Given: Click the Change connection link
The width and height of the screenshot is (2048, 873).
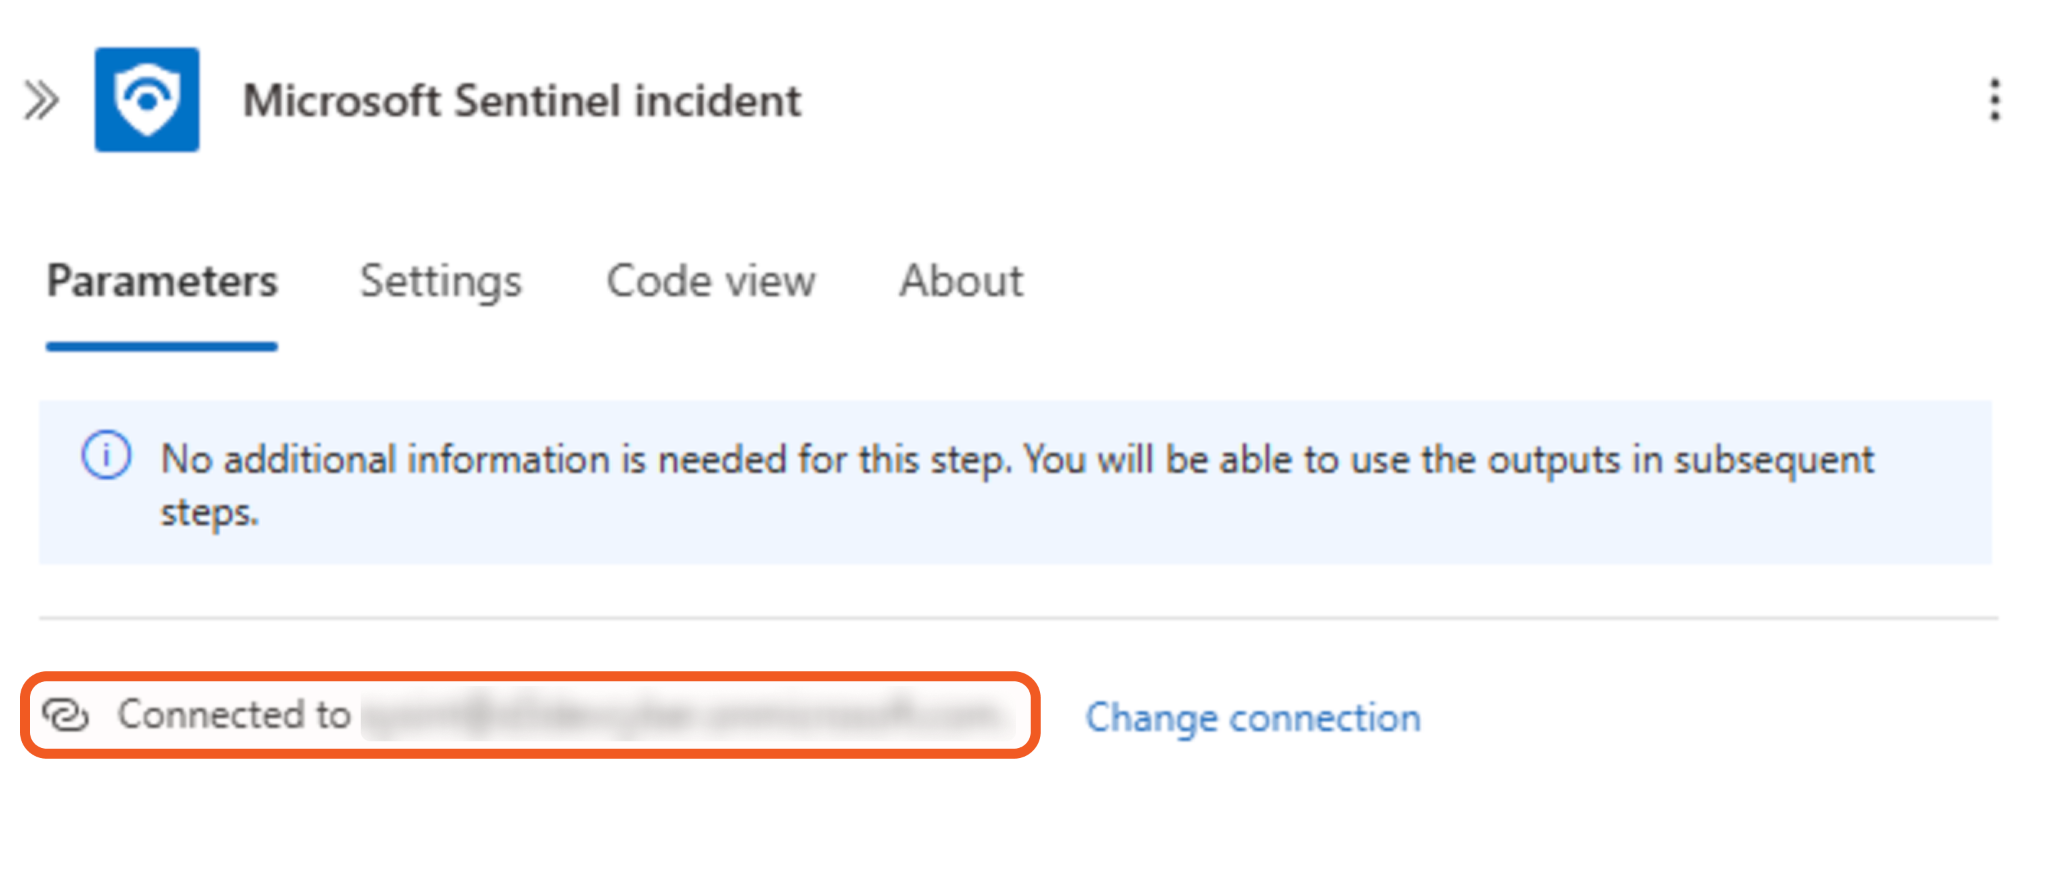Looking at the screenshot, I should click(x=1253, y=717).
